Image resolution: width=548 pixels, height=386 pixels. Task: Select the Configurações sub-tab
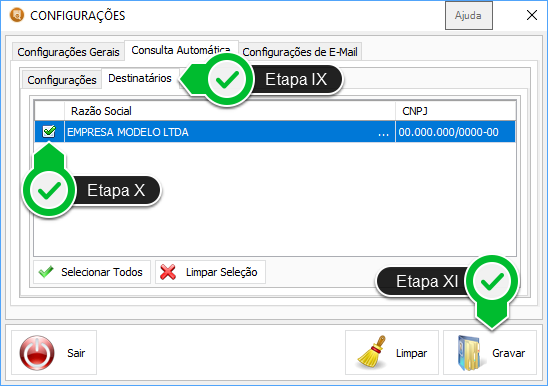(x=62, y=80)
